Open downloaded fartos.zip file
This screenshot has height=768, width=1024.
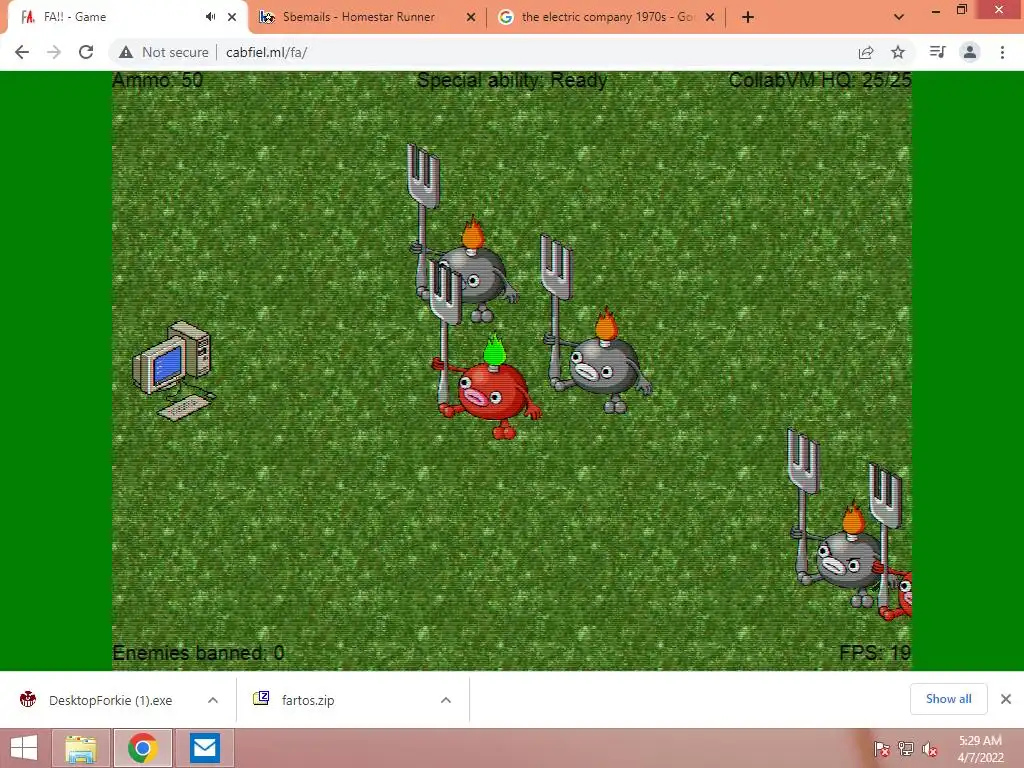[308, 700]
